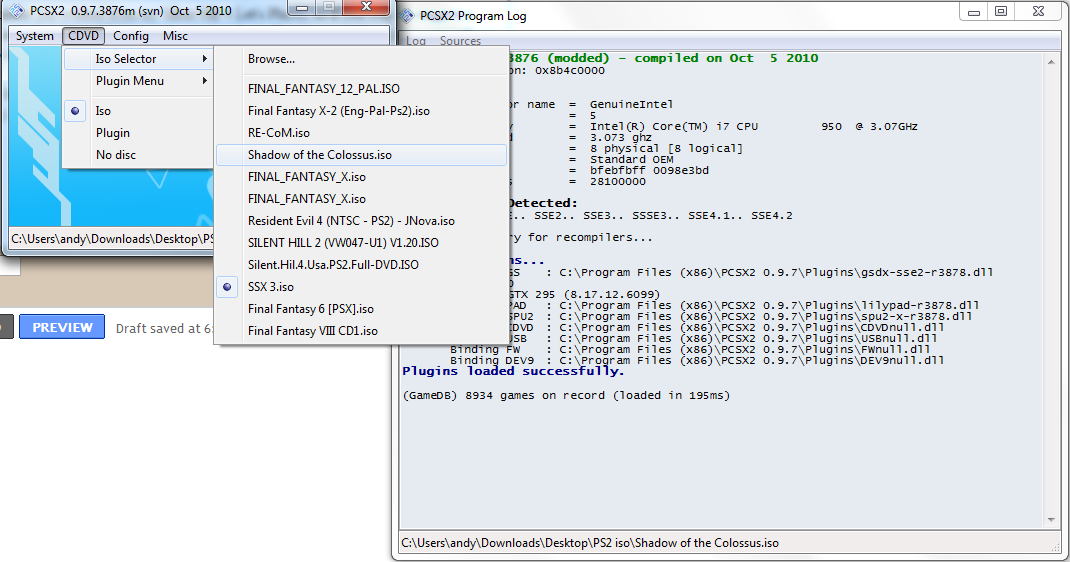This screenshot has width=1070, height=562.
Task: Select the No disc option
Action: [139, 155]
